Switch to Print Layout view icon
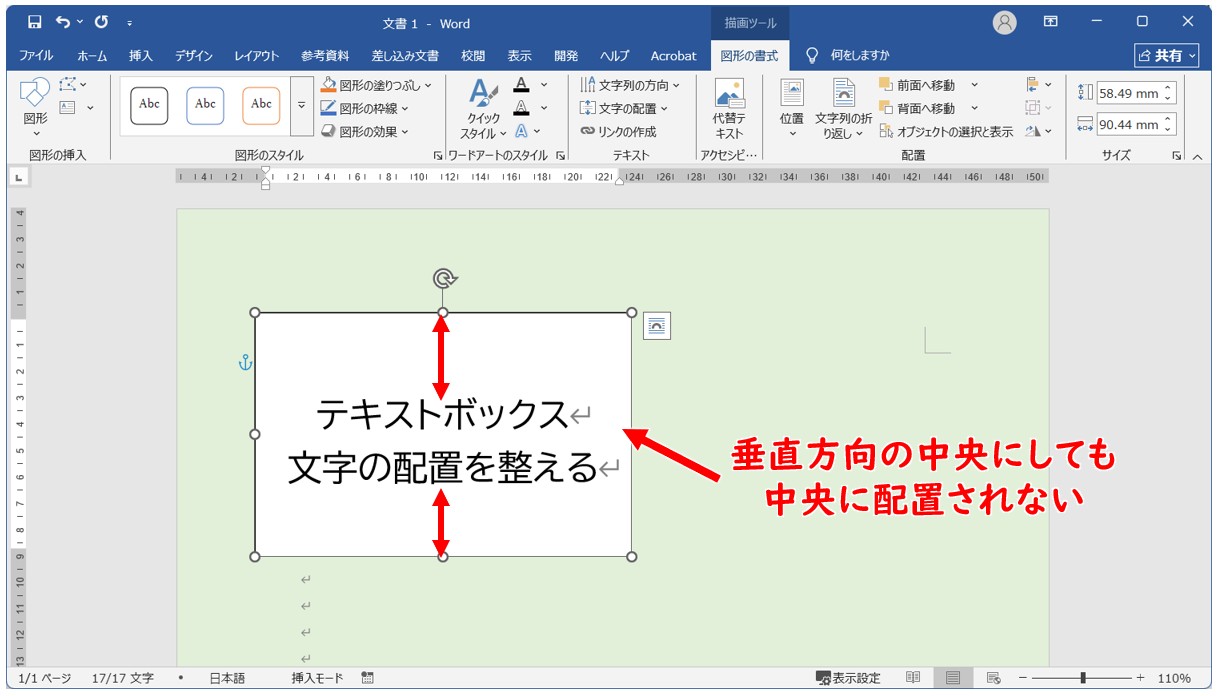 (x=952, y=678)
